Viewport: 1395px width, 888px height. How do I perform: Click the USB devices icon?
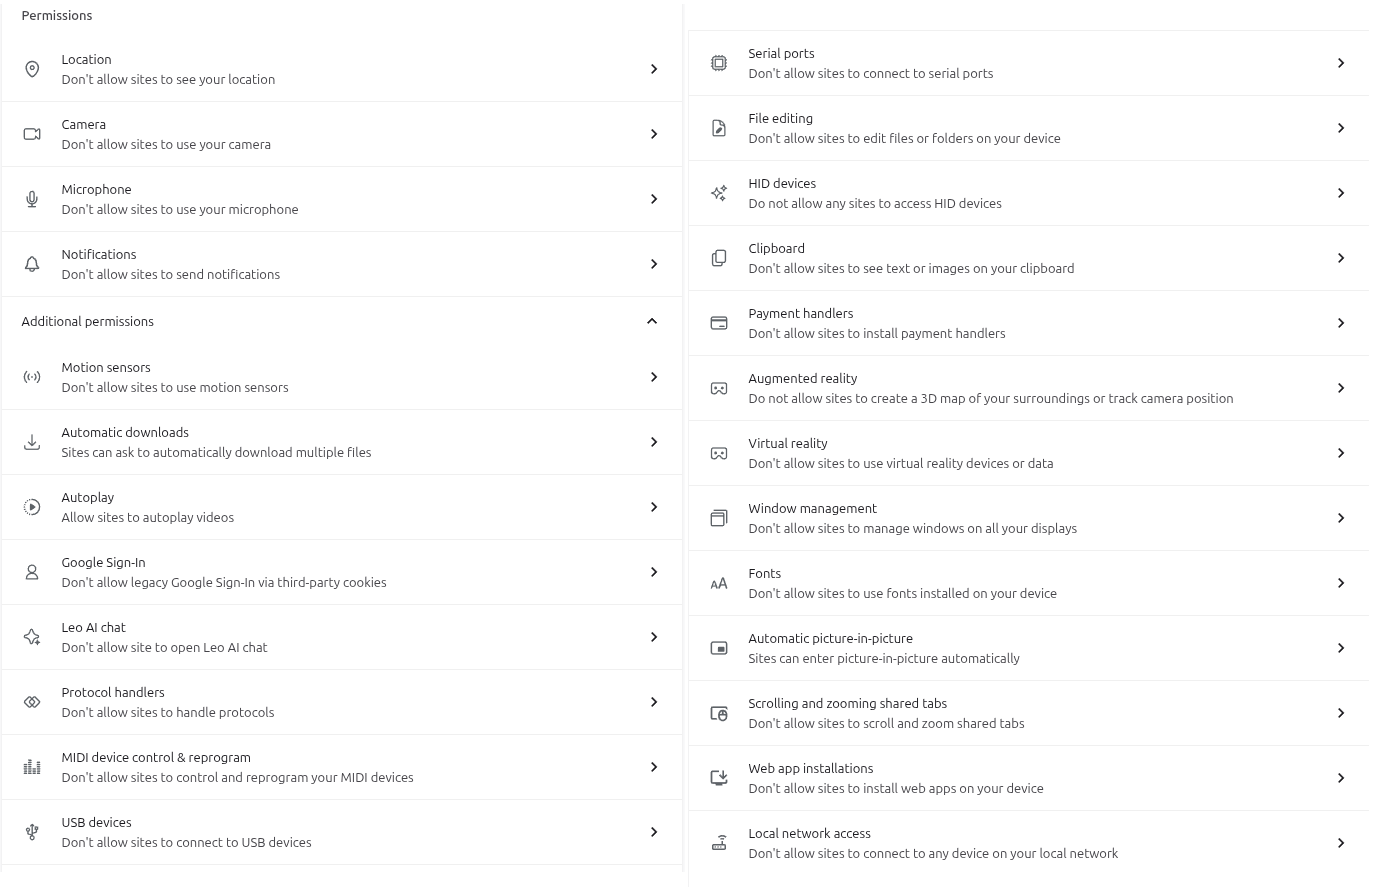click(32, 832)
